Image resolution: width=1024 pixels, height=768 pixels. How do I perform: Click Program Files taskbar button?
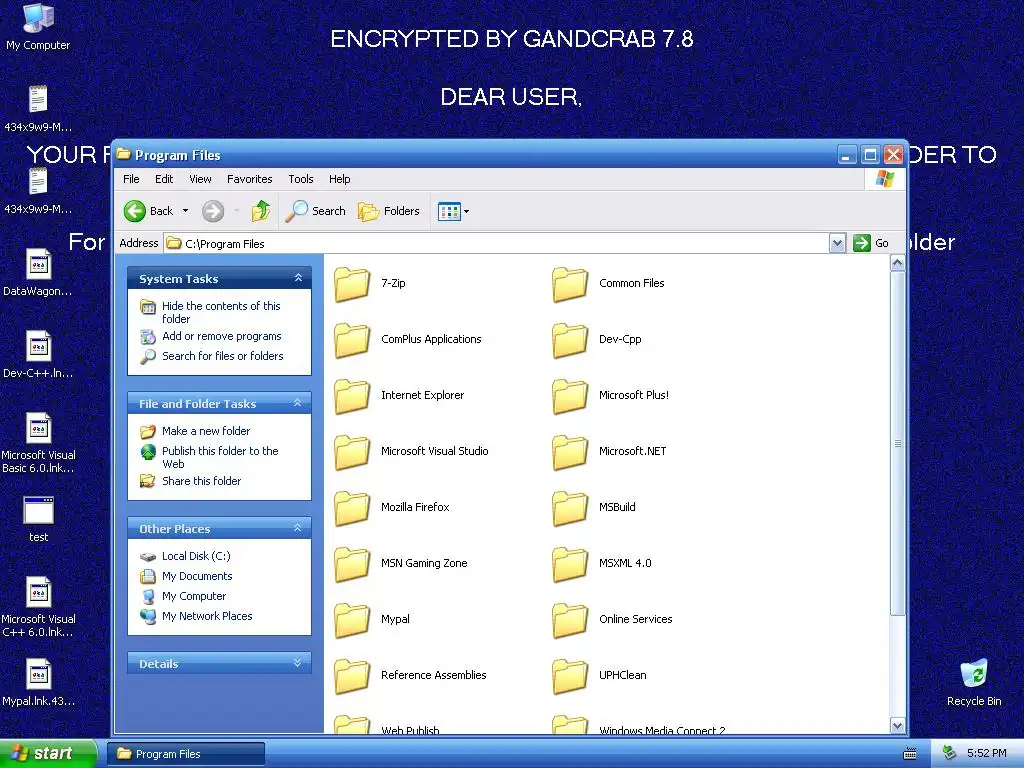pyautogui.click(x=185, y=754)
